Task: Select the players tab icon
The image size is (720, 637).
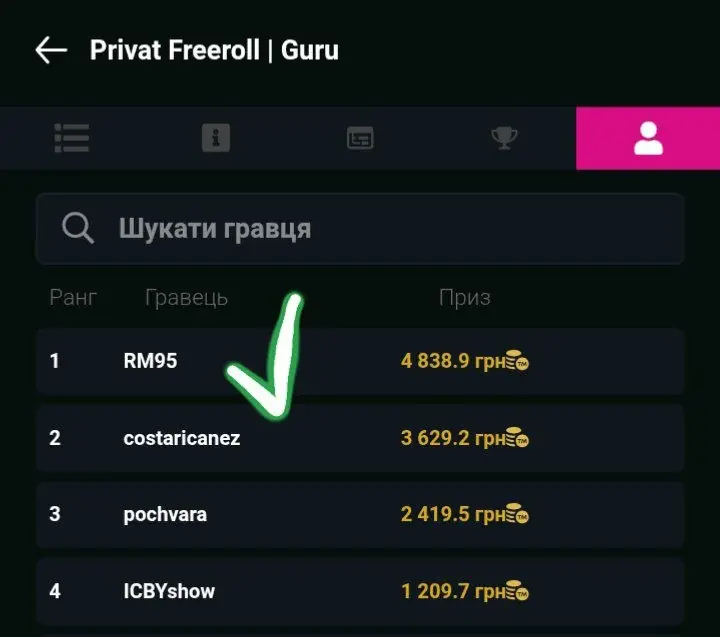Action: tap(648, 138)
